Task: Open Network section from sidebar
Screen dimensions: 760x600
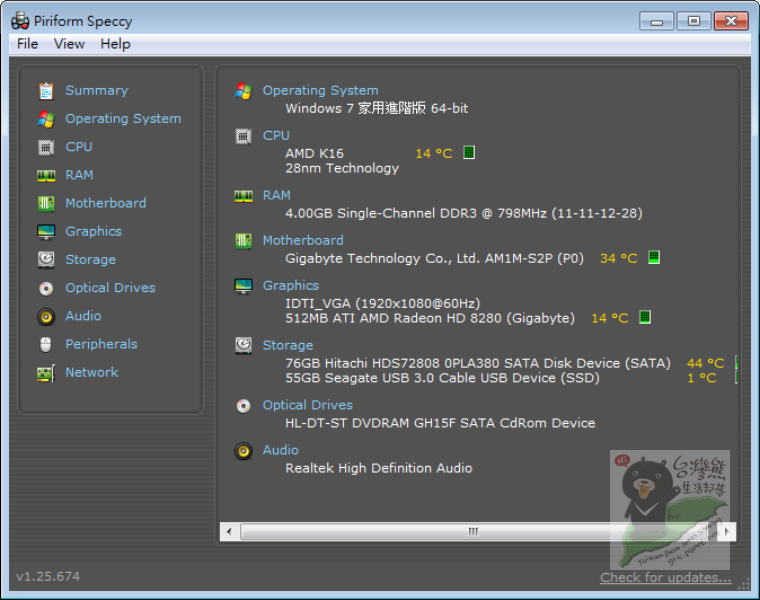Action: tap(92, 372)
